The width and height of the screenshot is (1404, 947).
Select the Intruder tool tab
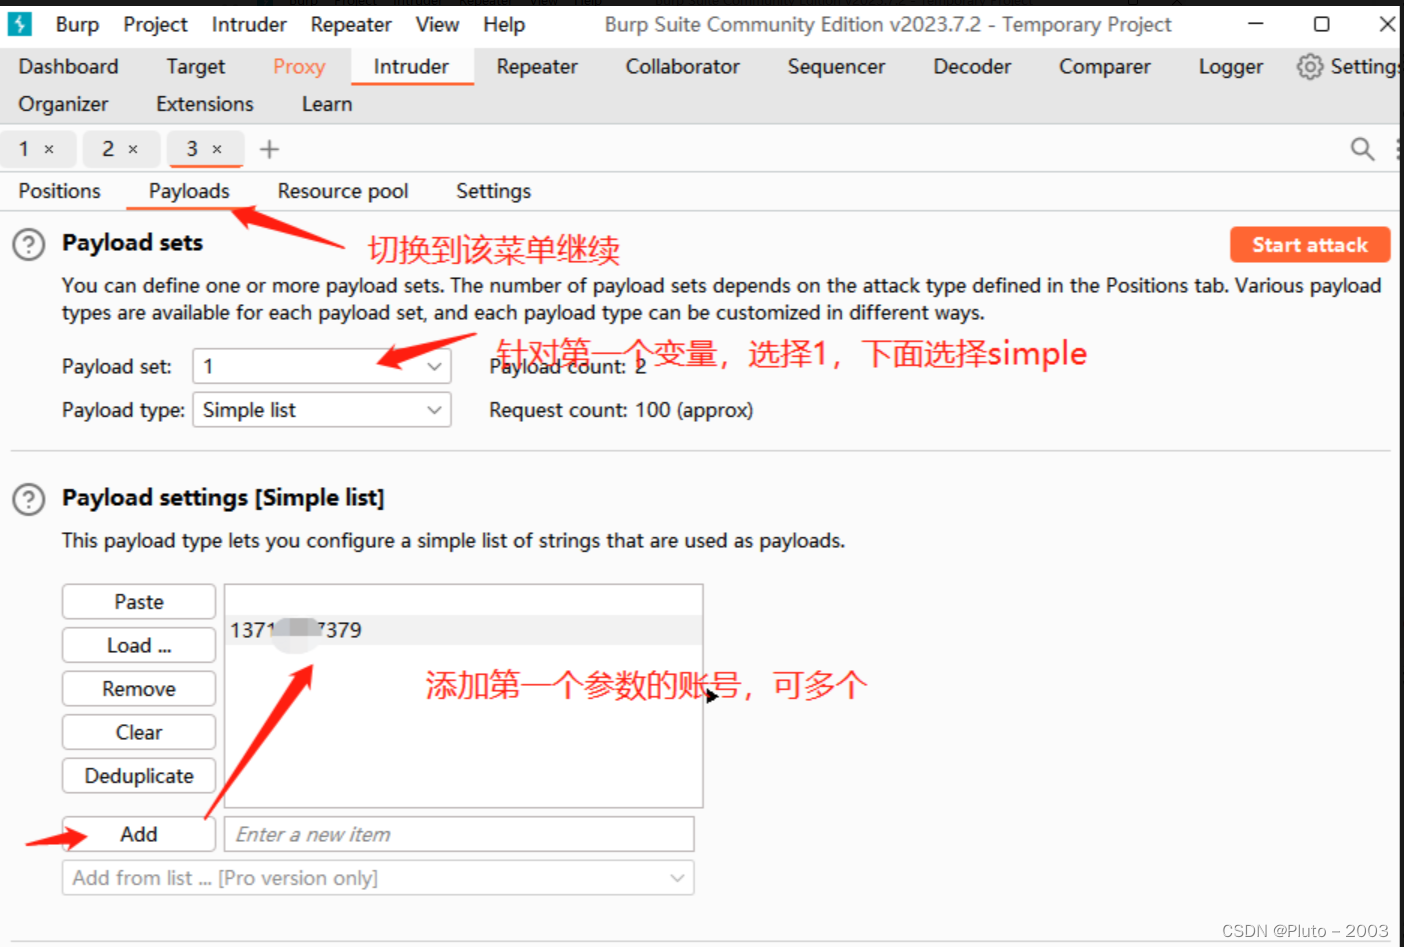coord(411,67)
